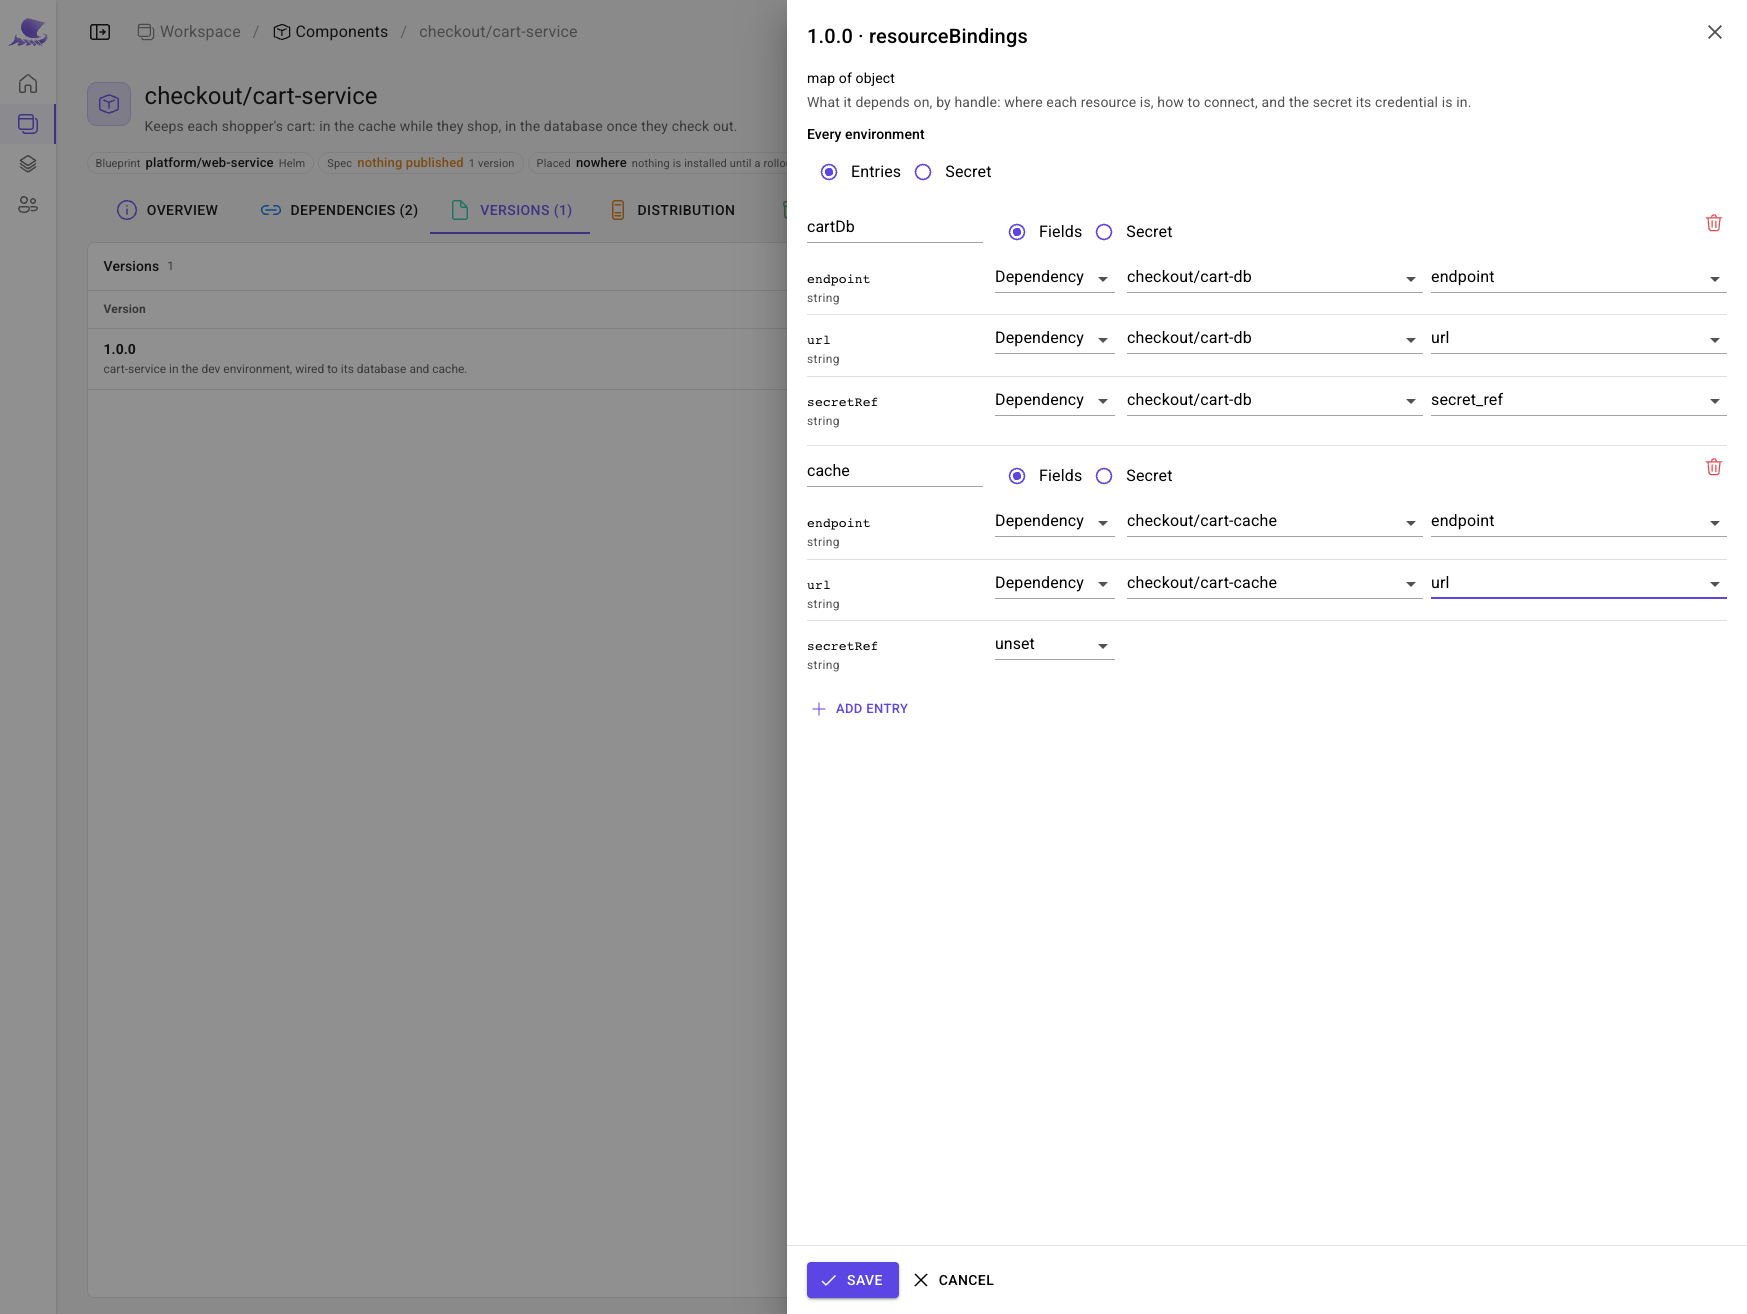Screen dimensions: 1747x1314
Task: Open the cache url output dropdown
Action: pos(1578,584)
